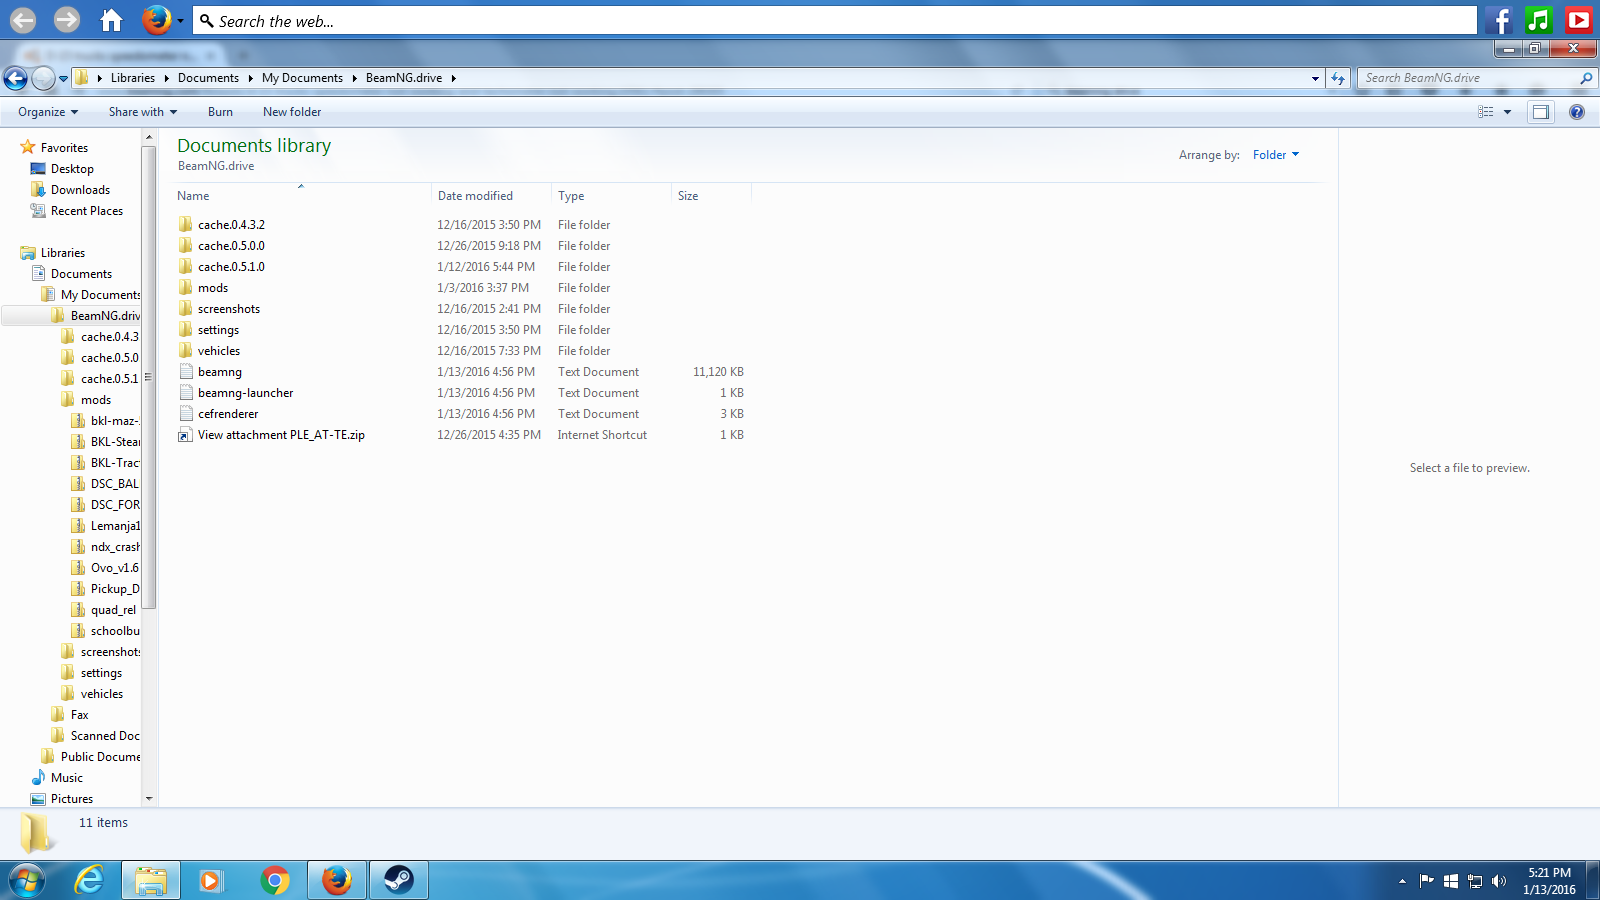
Task: Click Documents in address breadcrumb
Action: click(x=208, y=78)
